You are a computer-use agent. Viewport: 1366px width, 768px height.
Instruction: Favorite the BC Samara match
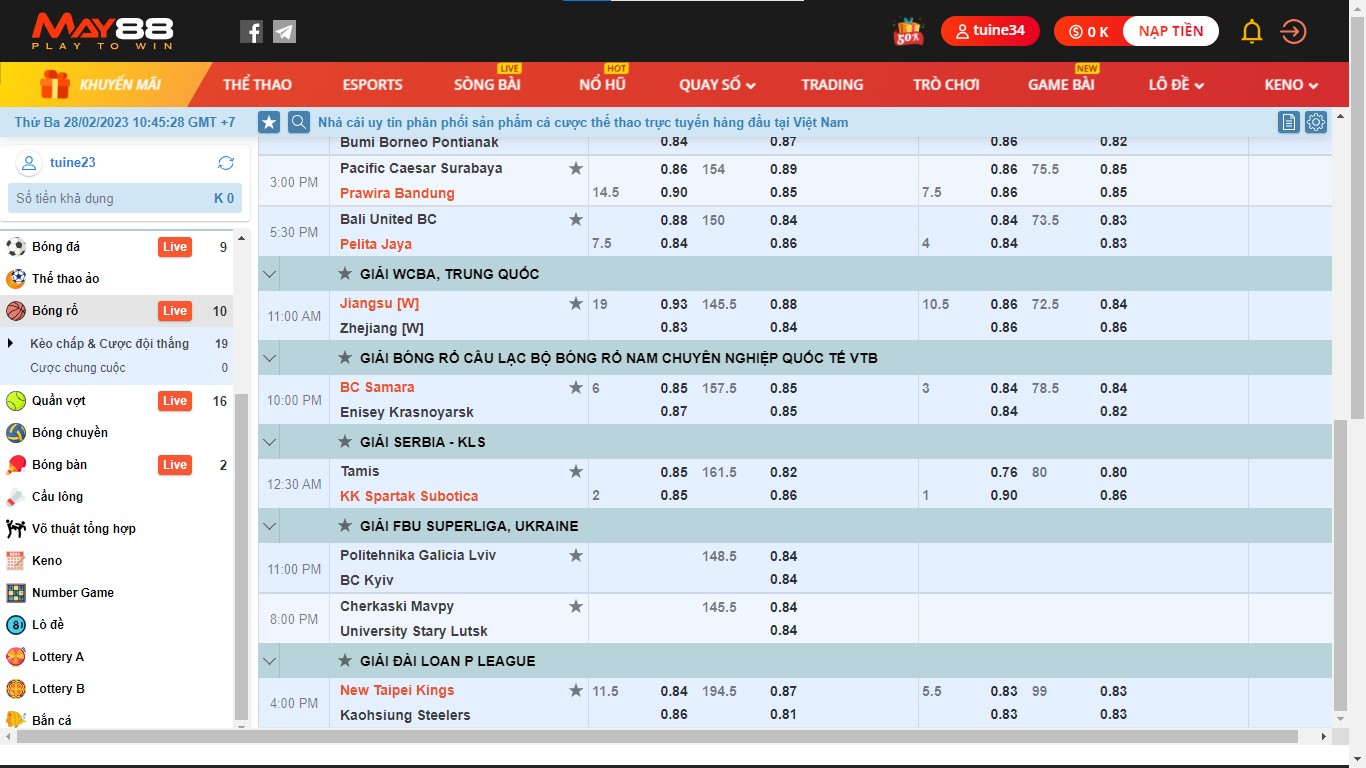576,387
